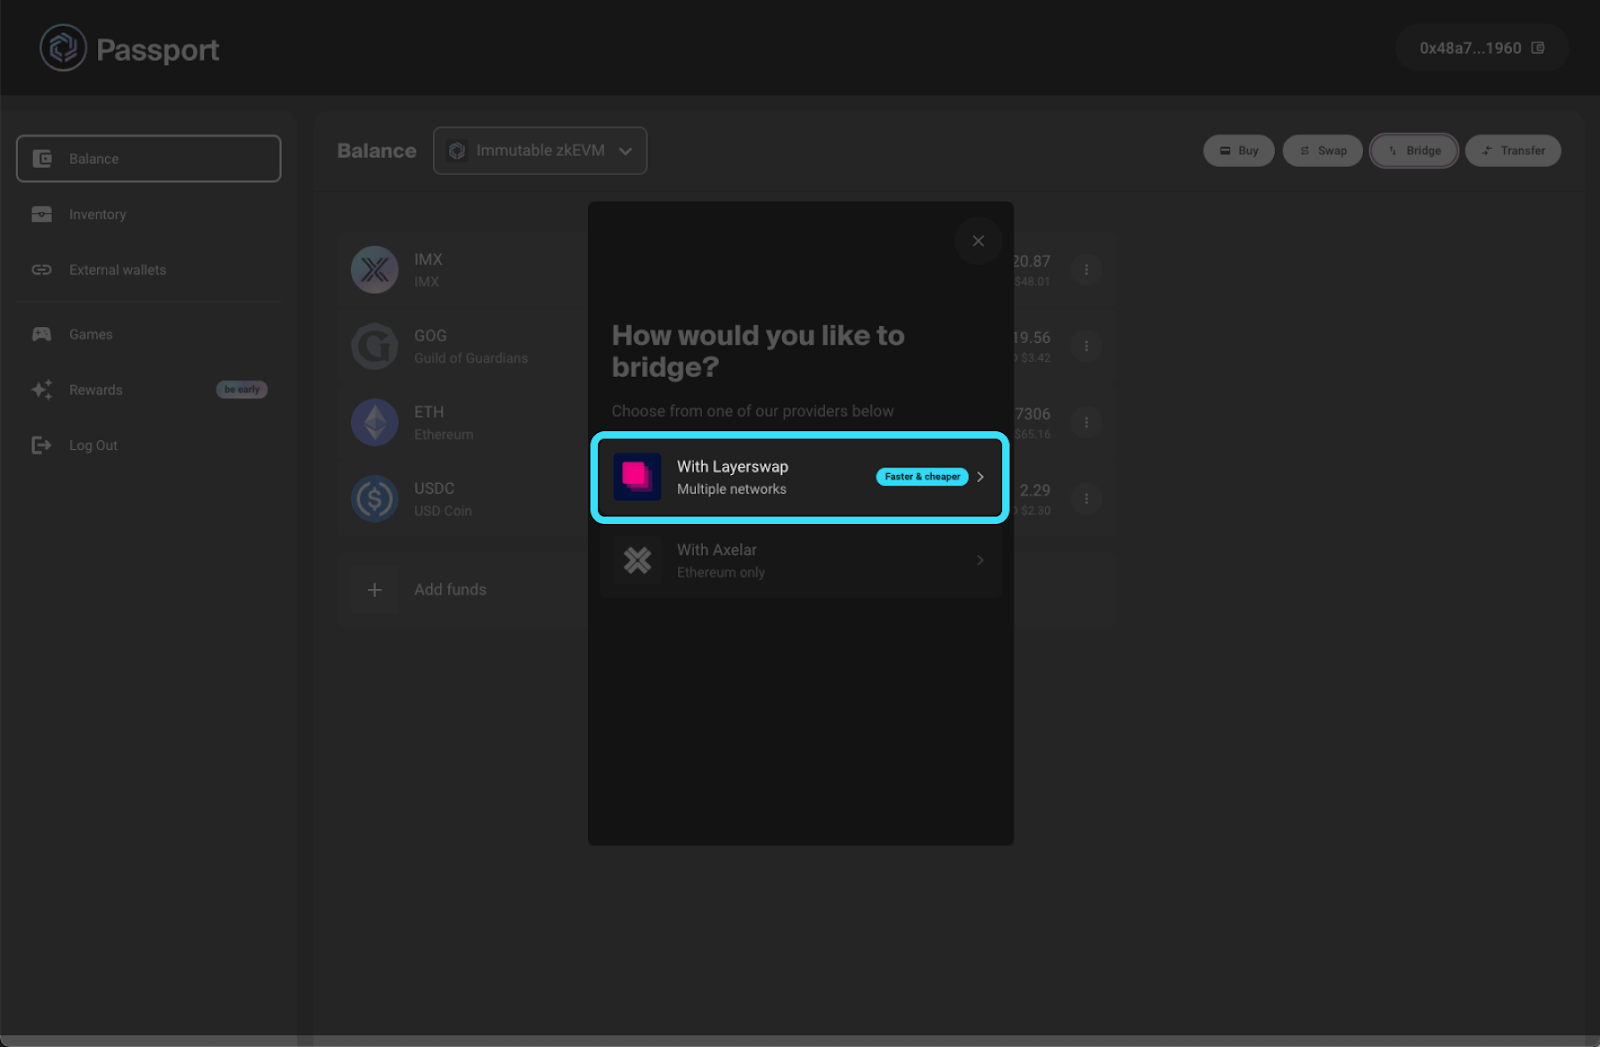Click the 'Ethereum' token subtitle
This screenshot has width=1600, height=1047.
tap(444, 435)
